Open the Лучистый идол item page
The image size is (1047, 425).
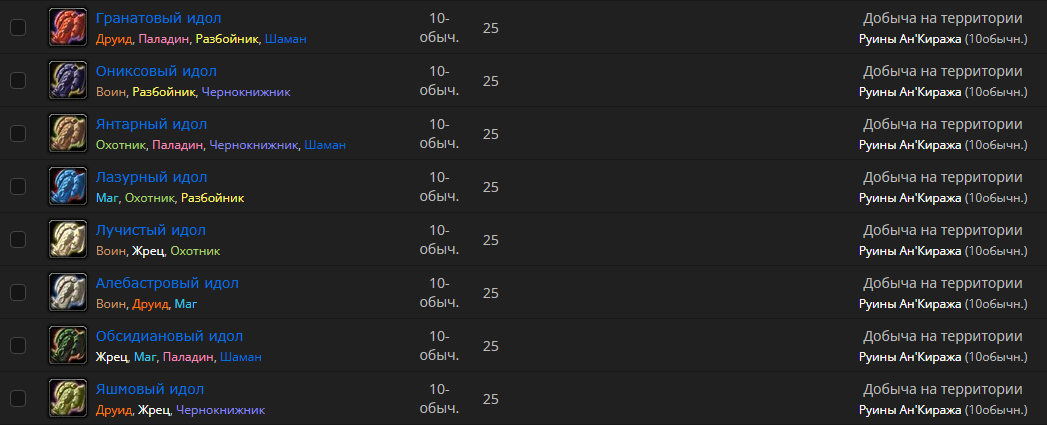(x=151, y=230)
